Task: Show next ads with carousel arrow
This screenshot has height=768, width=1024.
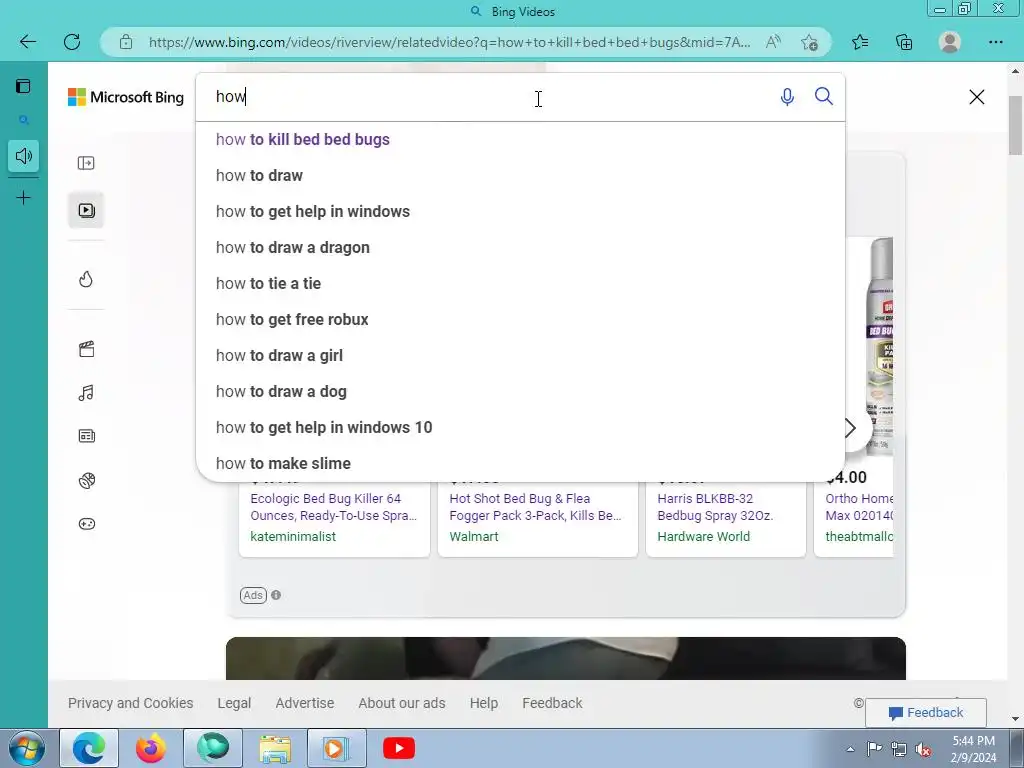Action: coord(850,428)
